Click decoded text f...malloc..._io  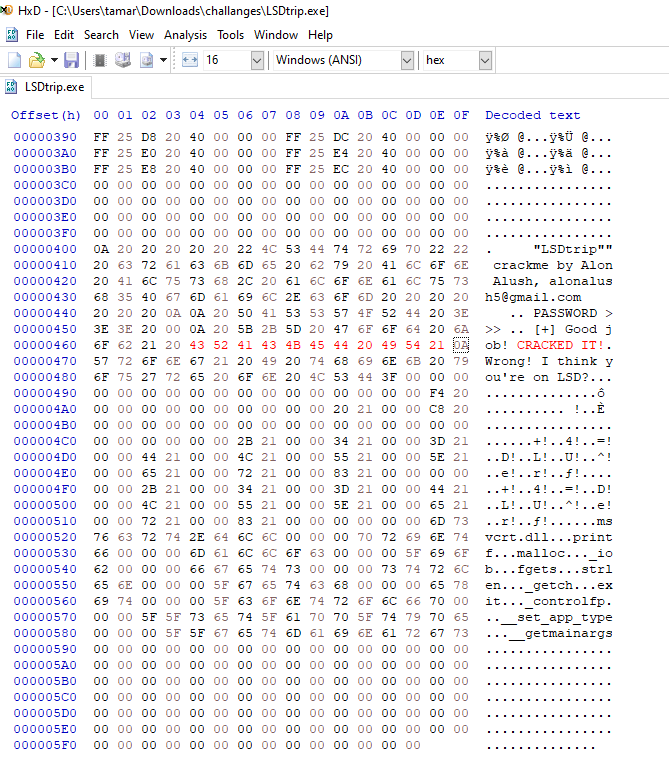click(549, 553)
